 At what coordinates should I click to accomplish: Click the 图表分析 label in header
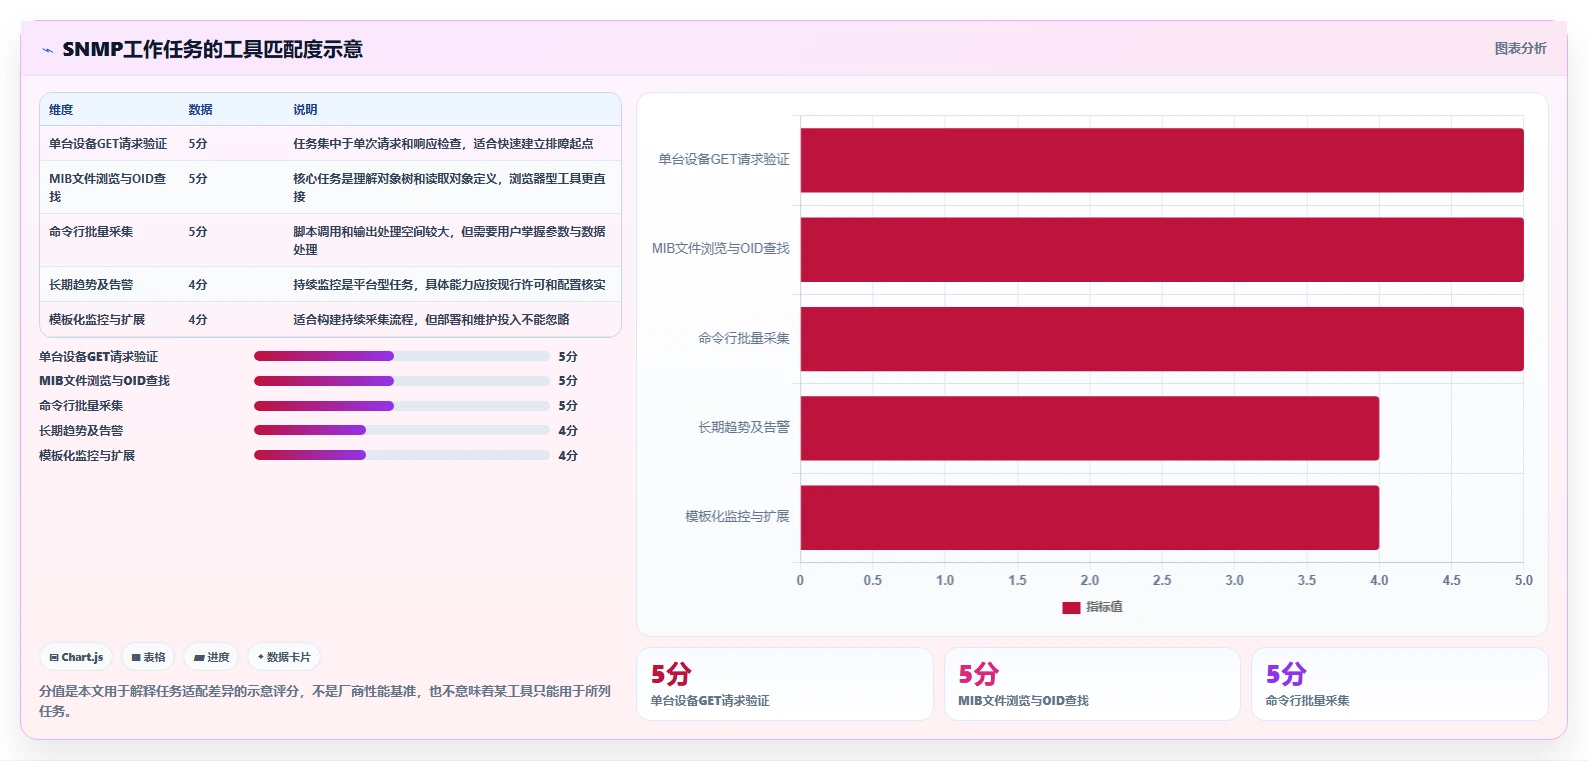[1520, 48]
